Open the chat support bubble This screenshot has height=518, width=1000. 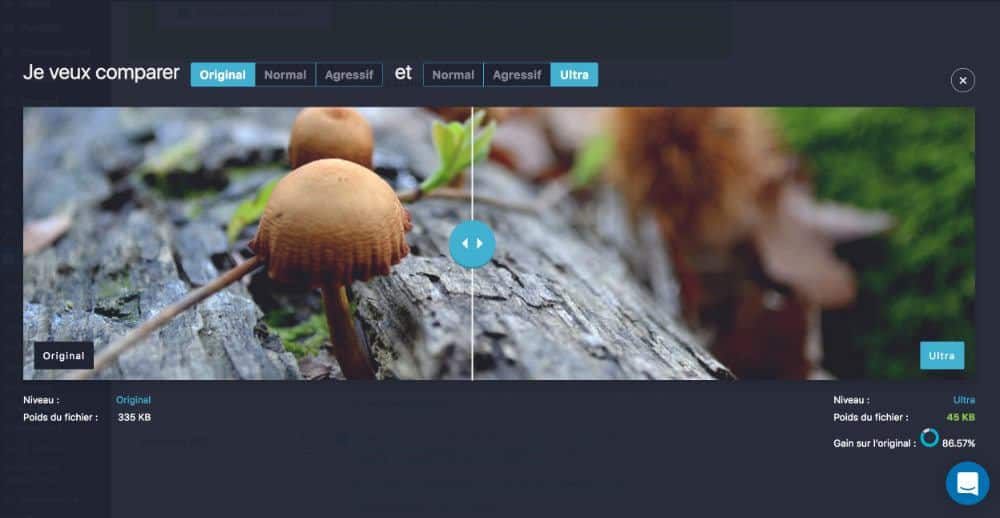pyautogui.click(x=967, y=483)
